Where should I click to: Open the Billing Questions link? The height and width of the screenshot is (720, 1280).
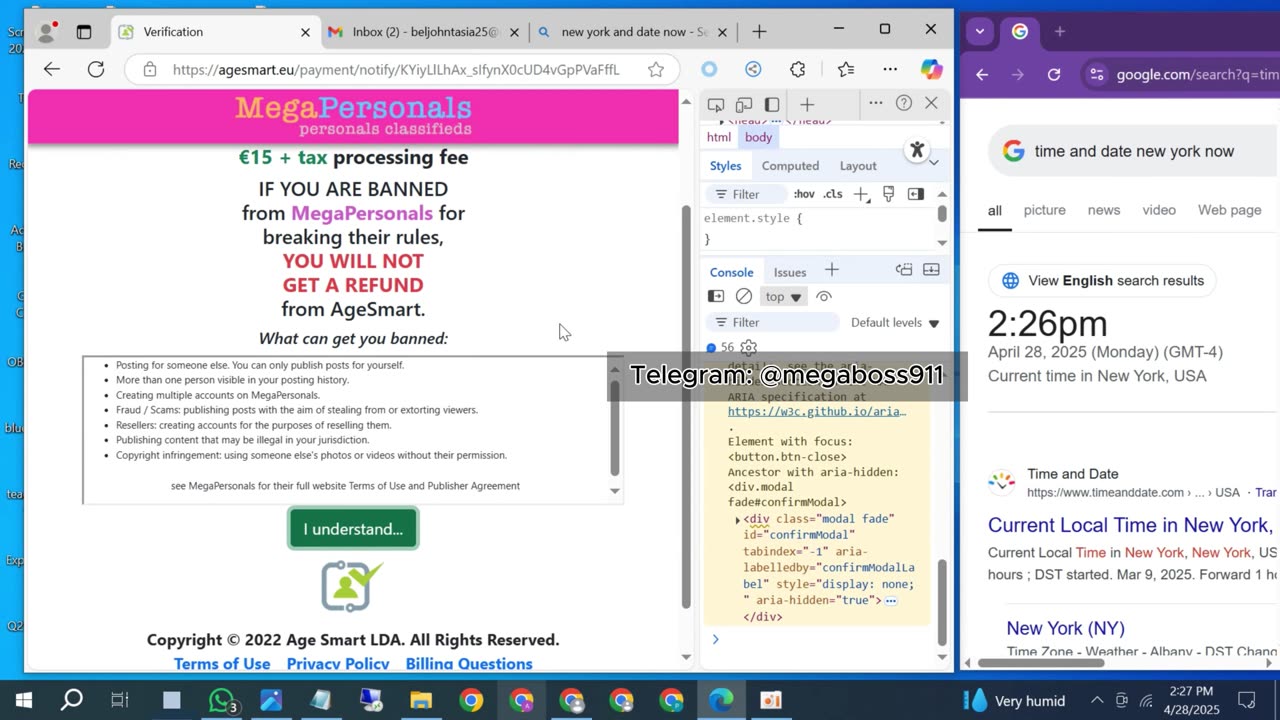pyautogui.click(x=469, y=664)
